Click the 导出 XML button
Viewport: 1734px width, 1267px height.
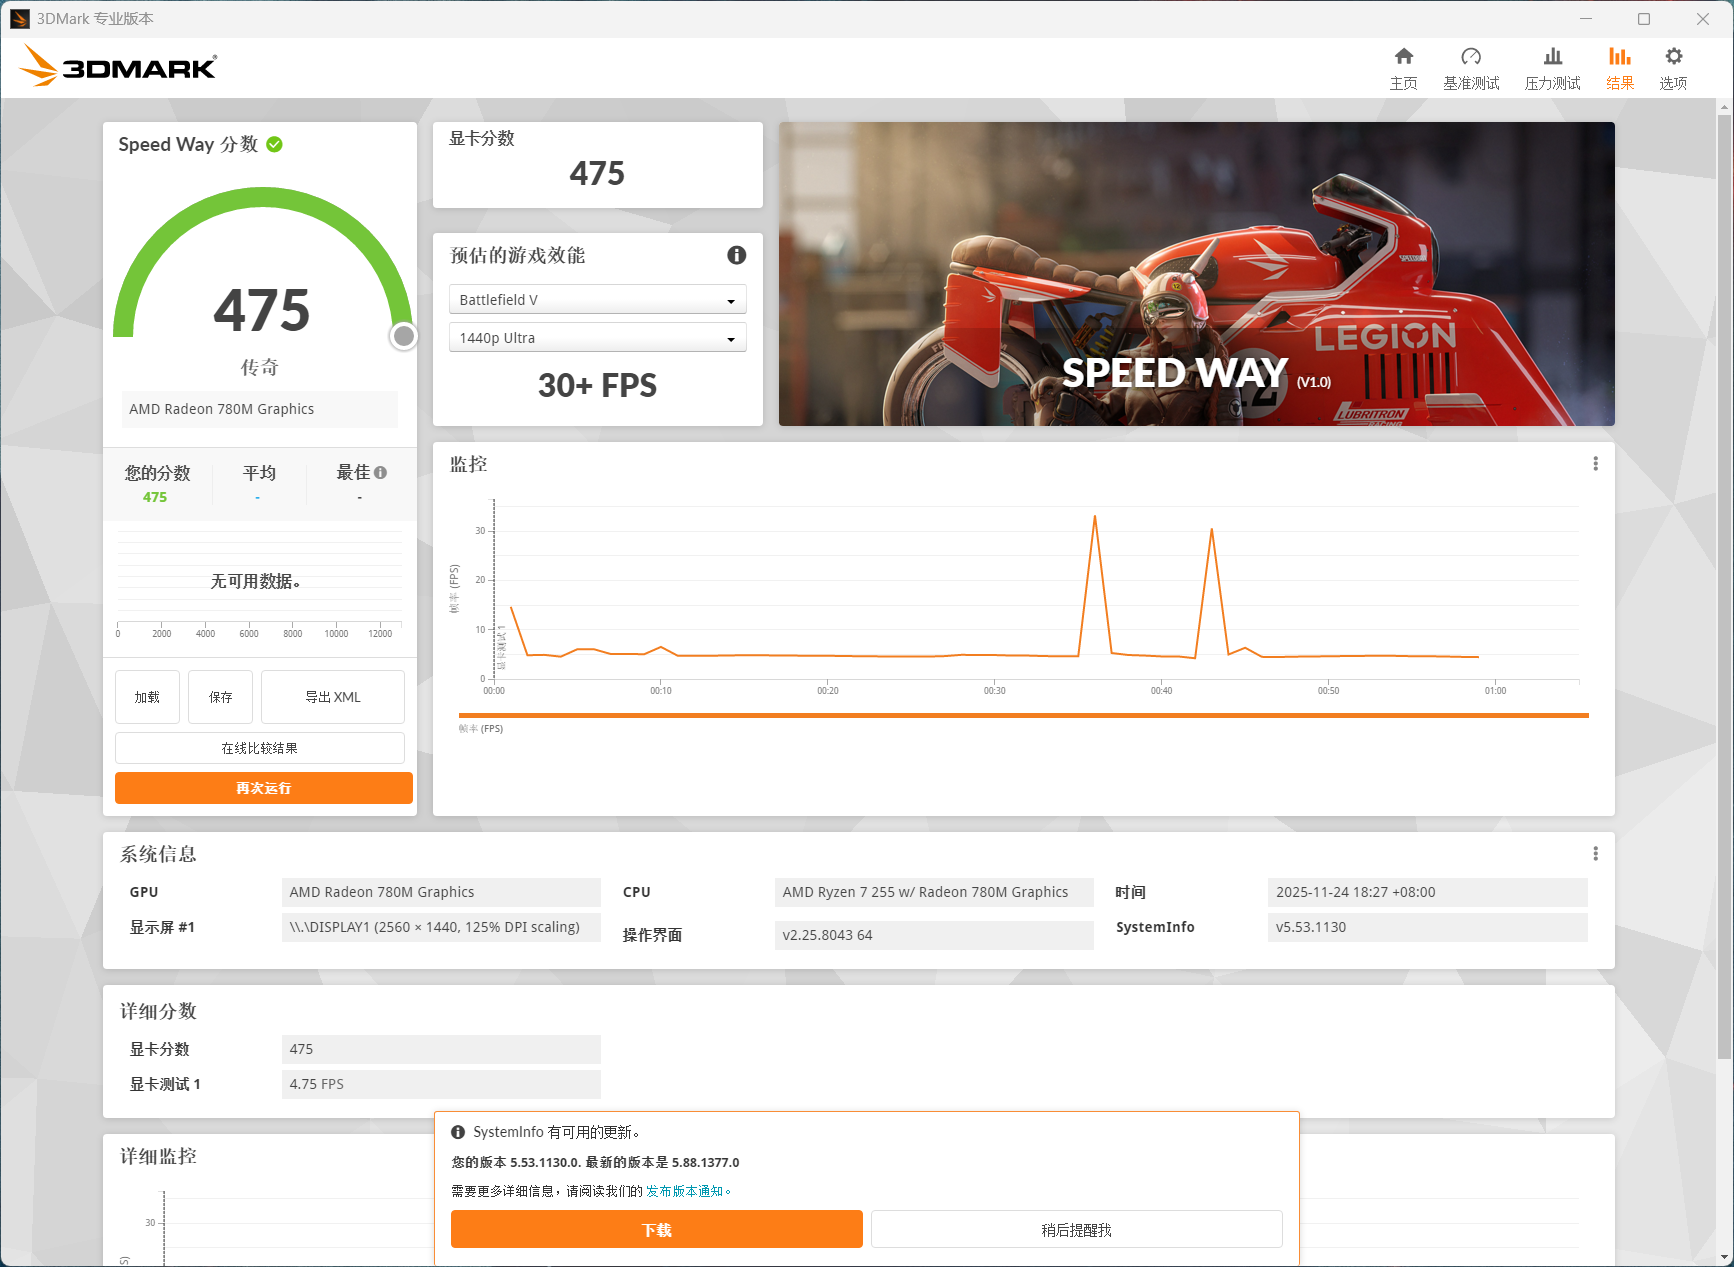tap(333, 697)
